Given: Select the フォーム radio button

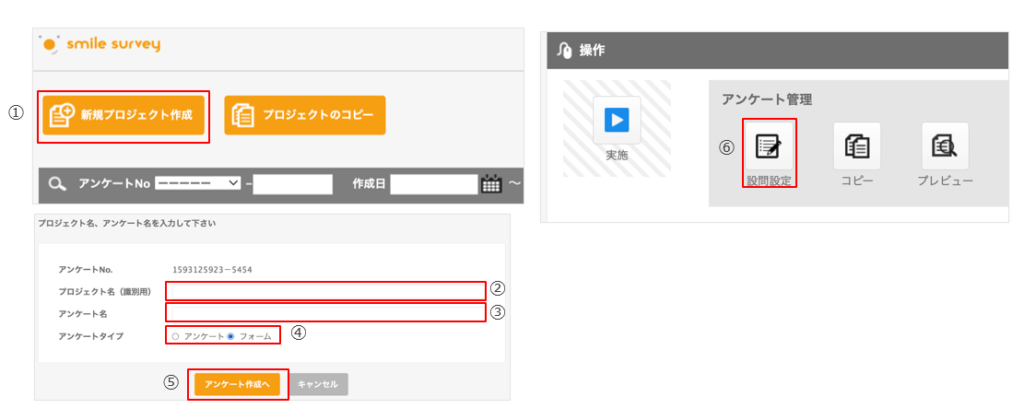Looking at the screenshot, I should pyautogui.click(x=231, y=336).
